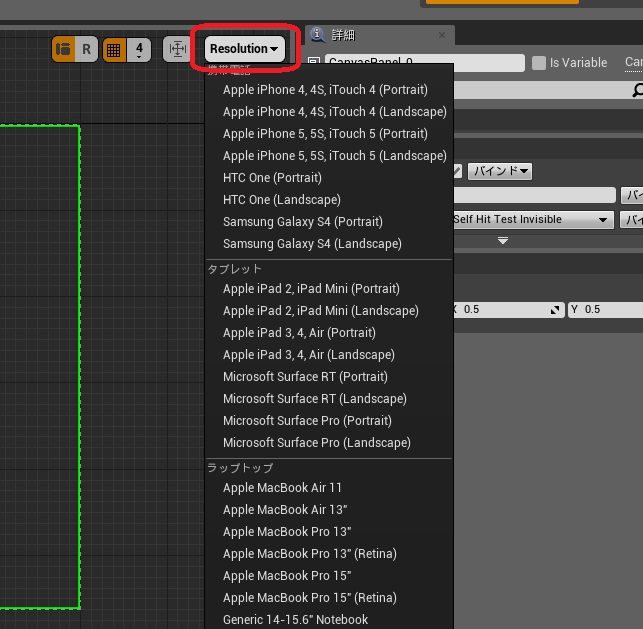Click the magnifier icon on the 詳細 tab
The width and height of the screenshot is (643, 629).
(317, 35)
